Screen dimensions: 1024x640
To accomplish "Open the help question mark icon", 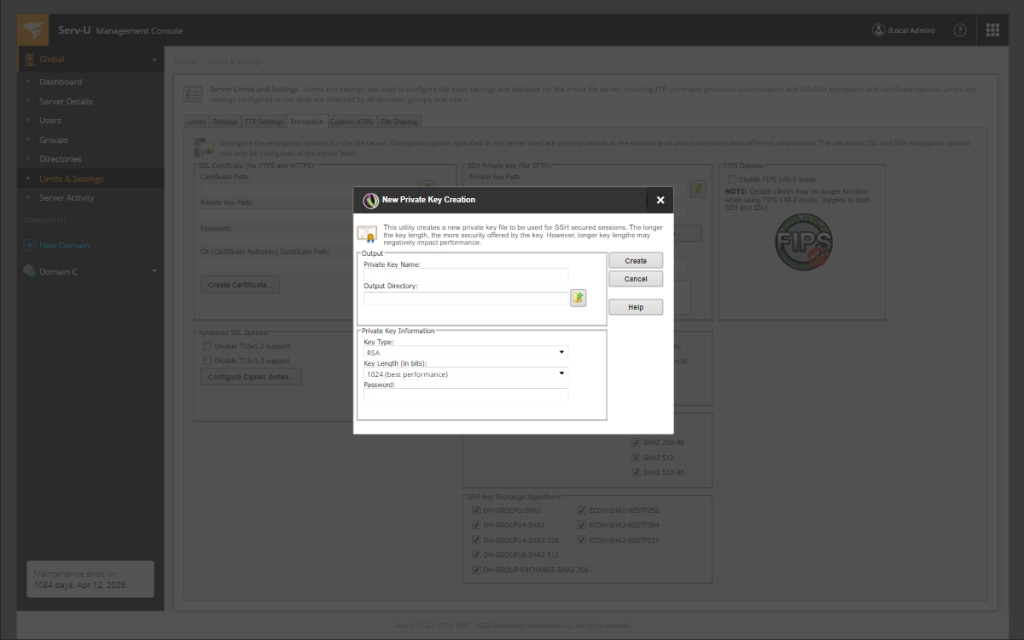I will pyautogui.click(x=958, y=29).
